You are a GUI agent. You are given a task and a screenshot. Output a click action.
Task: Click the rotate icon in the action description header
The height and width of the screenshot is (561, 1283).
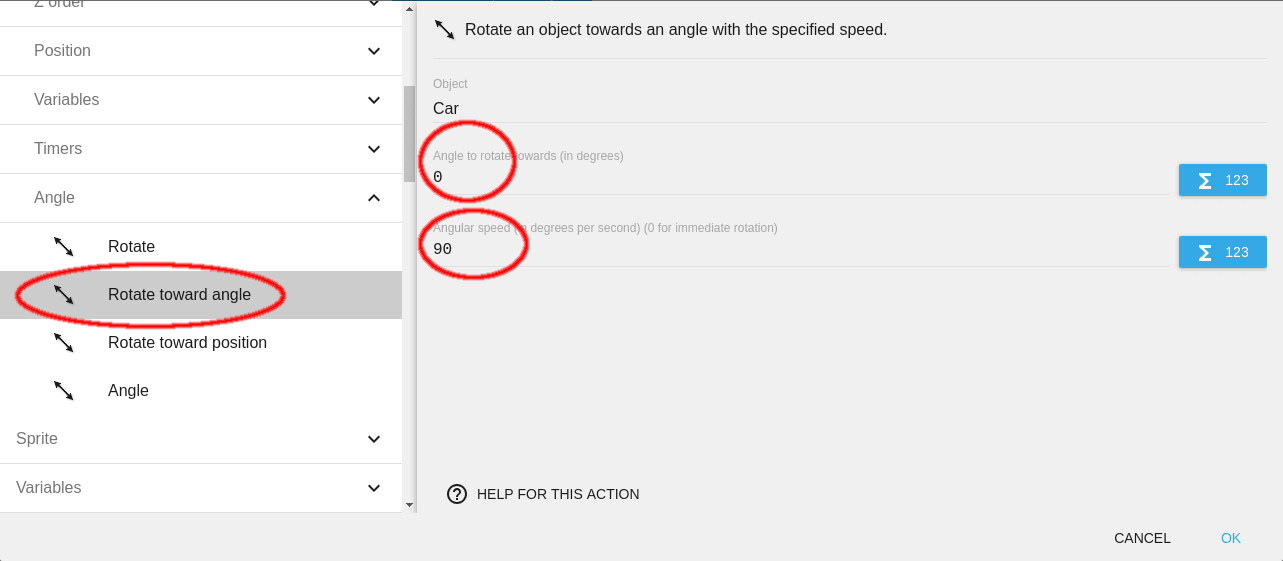tap(445, 30)
